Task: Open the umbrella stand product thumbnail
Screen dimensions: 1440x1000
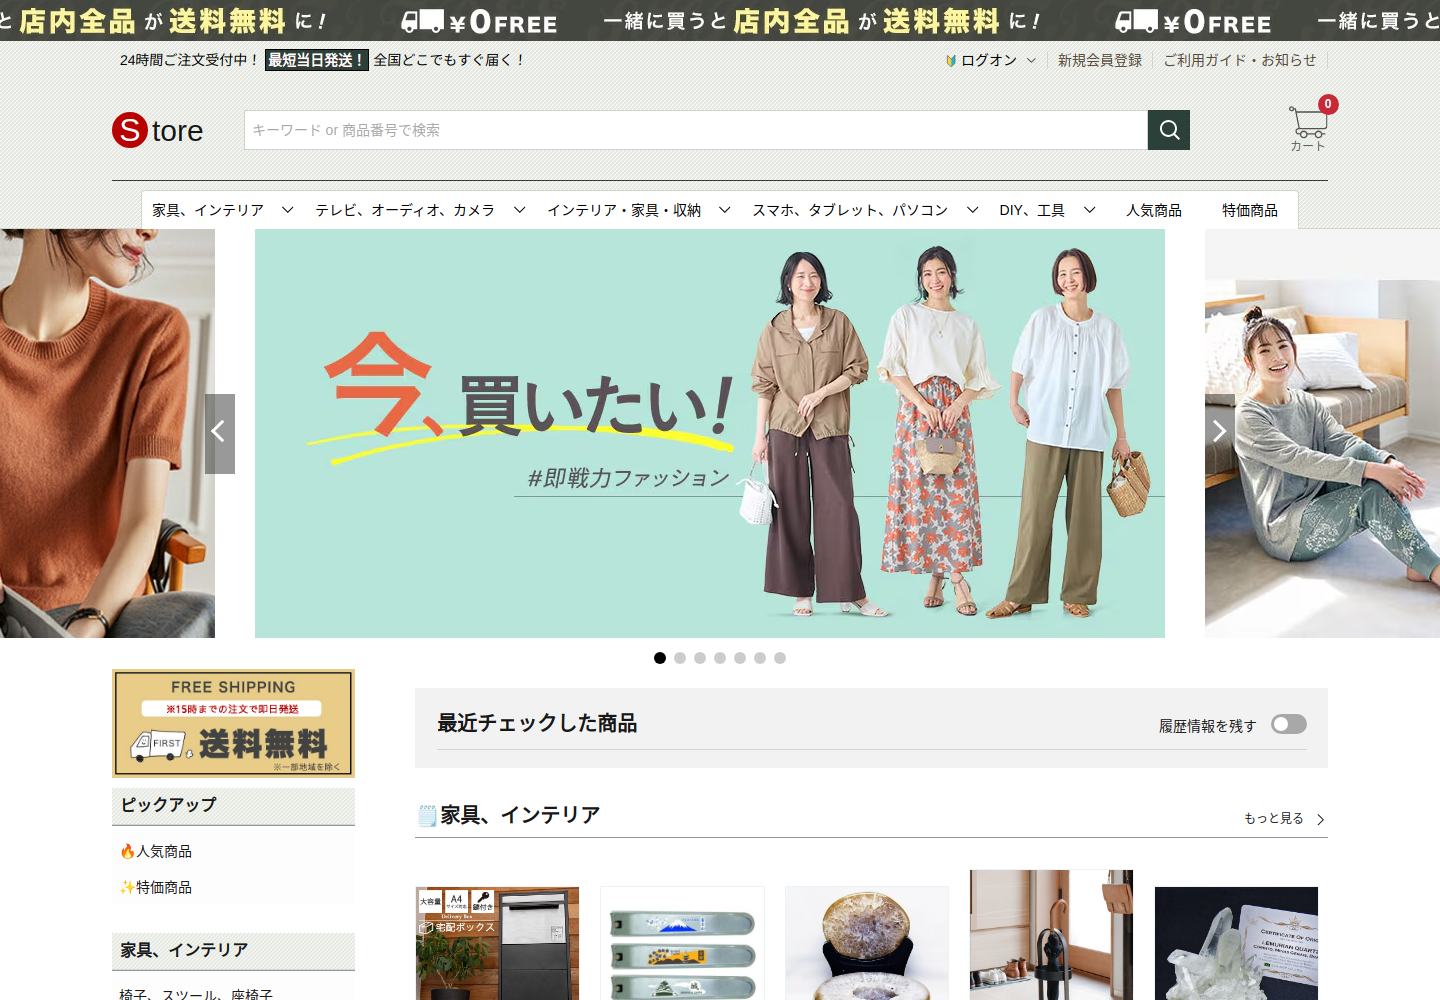Action: (1052, 935)
